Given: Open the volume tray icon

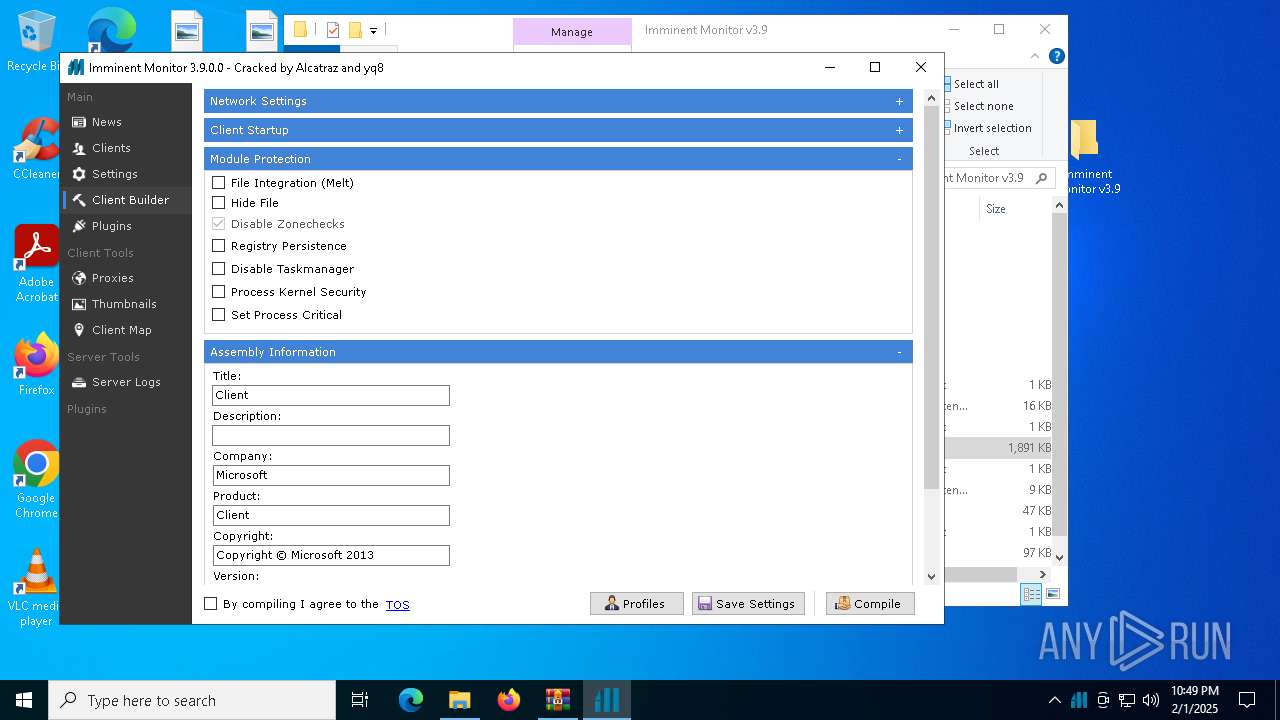Looking at the screenshot, I should 1151,700.
